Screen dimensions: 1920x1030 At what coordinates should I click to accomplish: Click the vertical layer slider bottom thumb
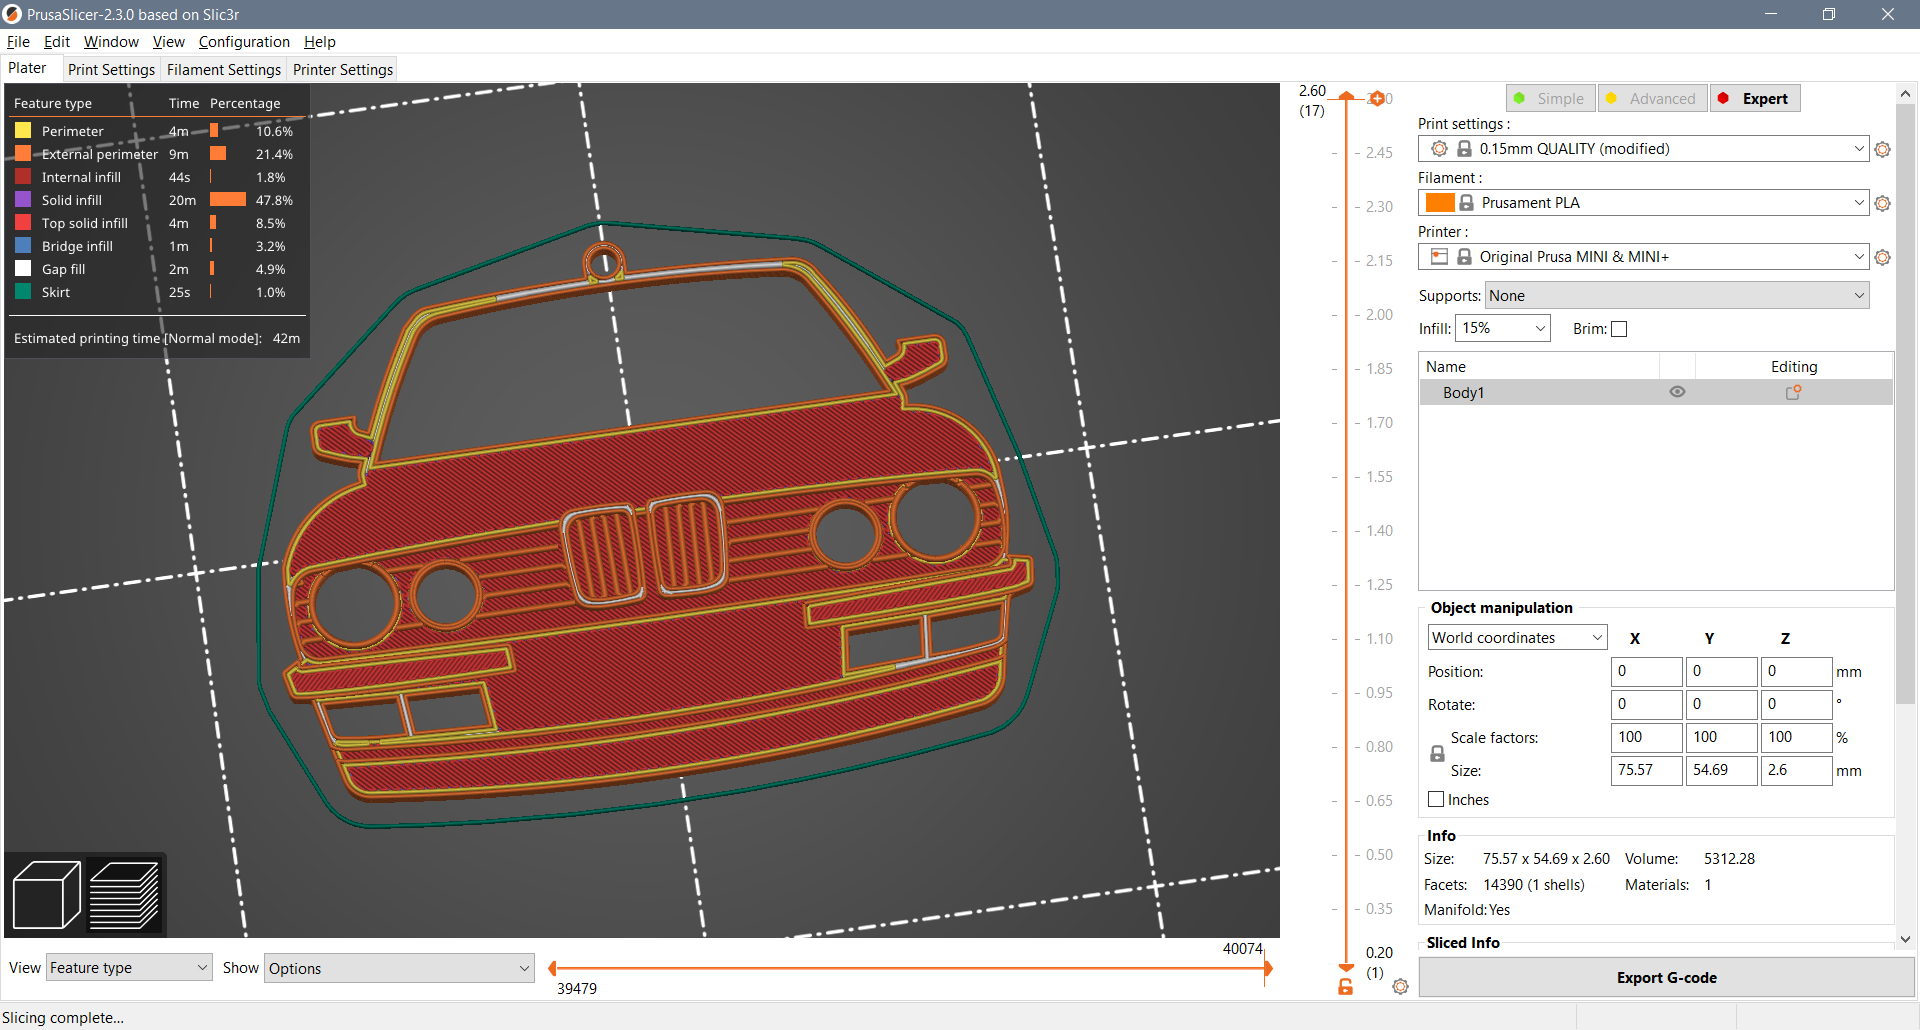click(1346, 968)
